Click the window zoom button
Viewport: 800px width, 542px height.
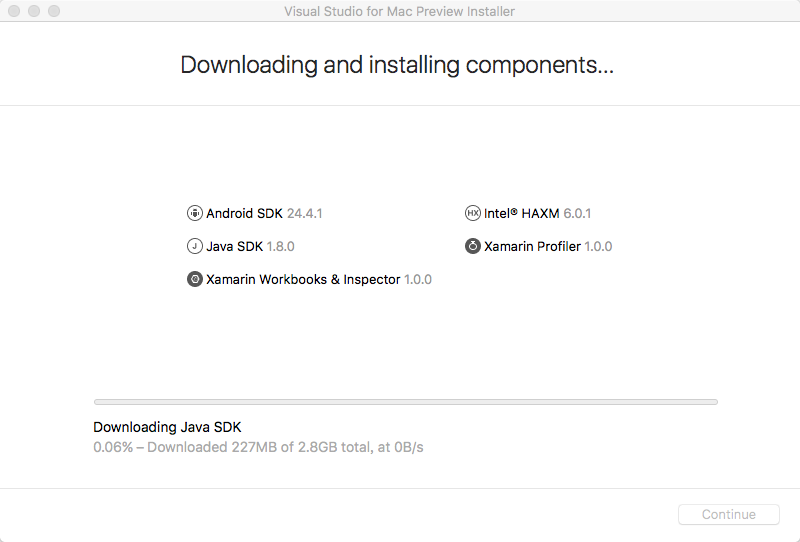(54, 11)
